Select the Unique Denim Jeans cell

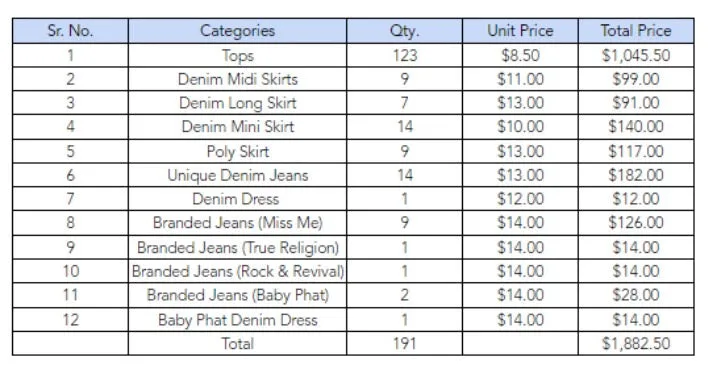pos(237,175)
